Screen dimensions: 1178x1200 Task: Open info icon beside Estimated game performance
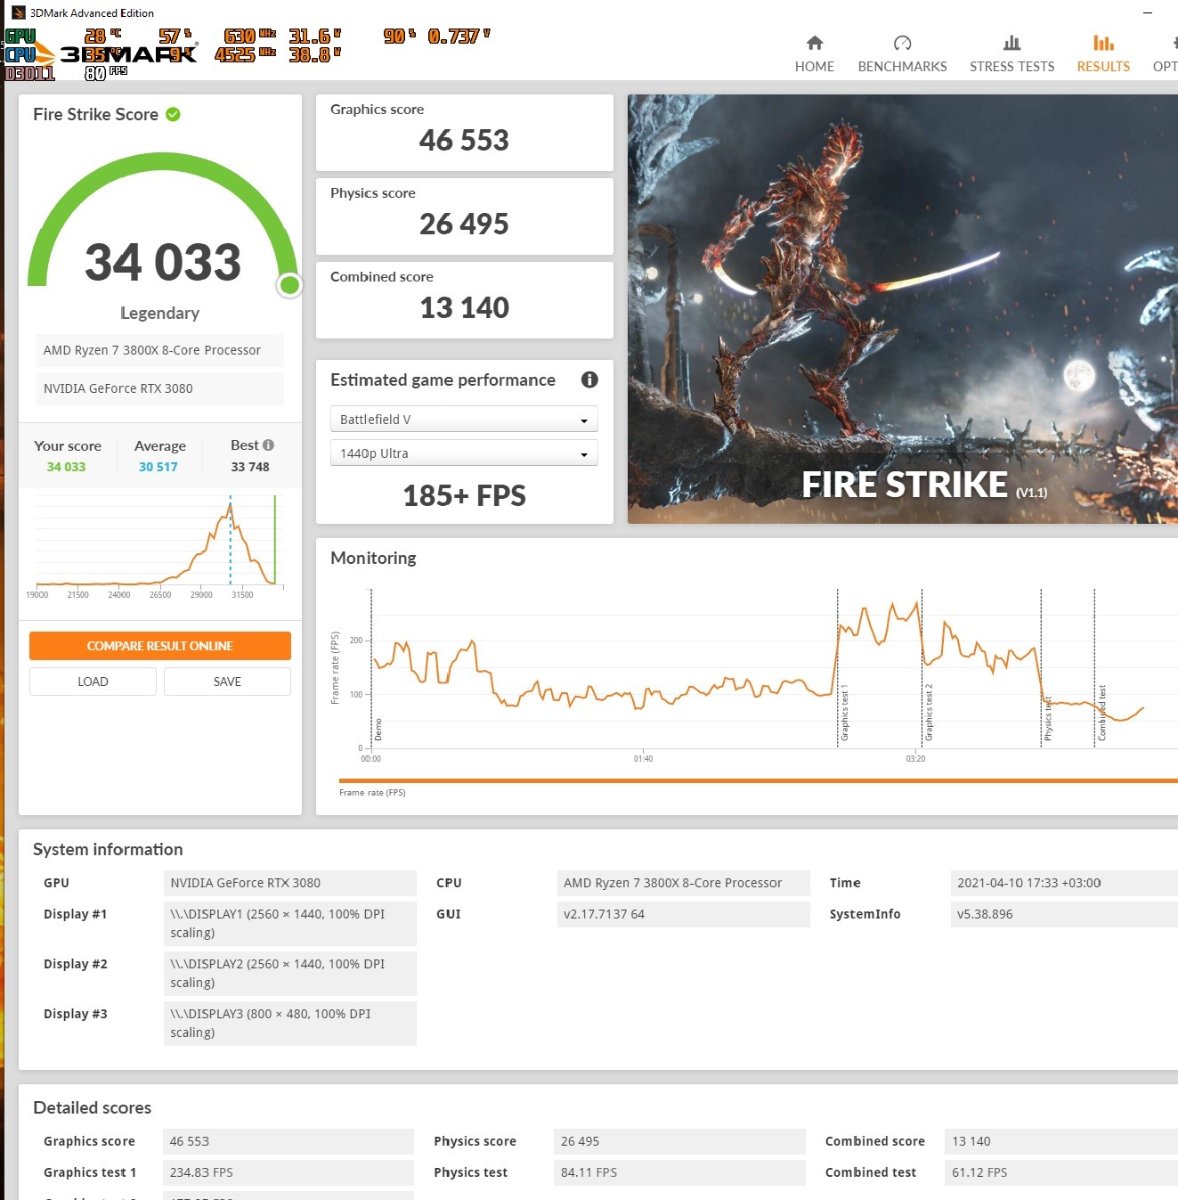tap(589, 380)
